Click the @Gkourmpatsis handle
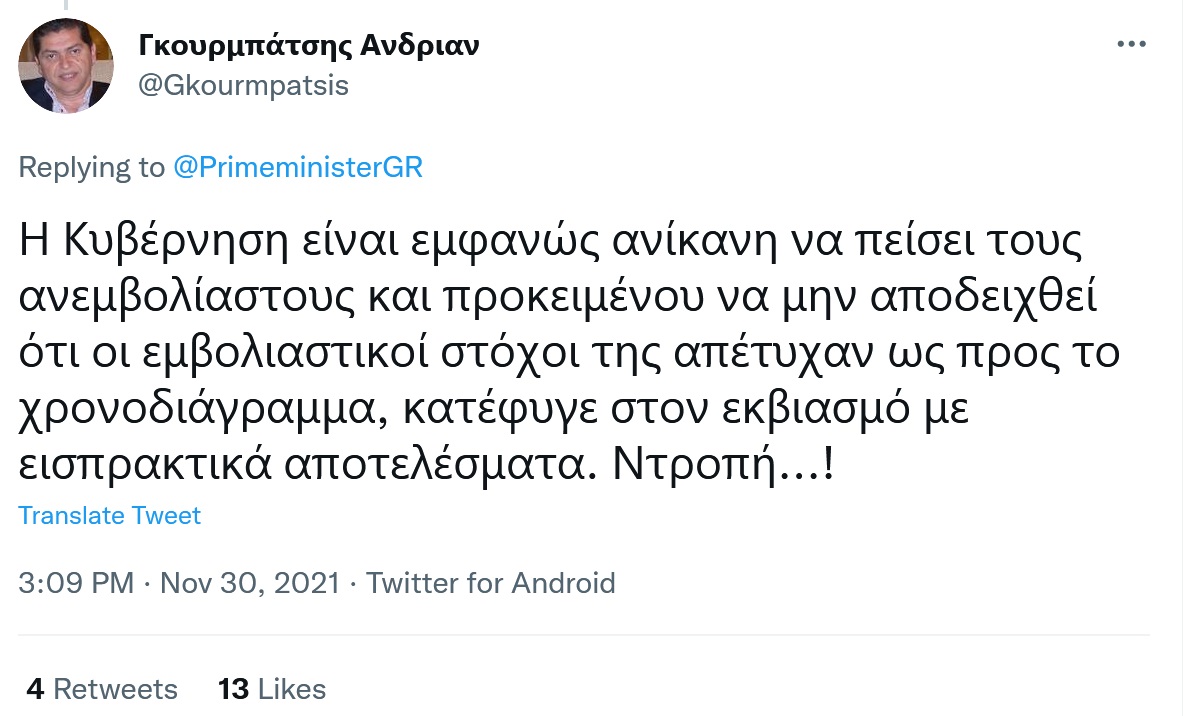The height and width of the screenshot is (716, 1183). pos(241,86)
